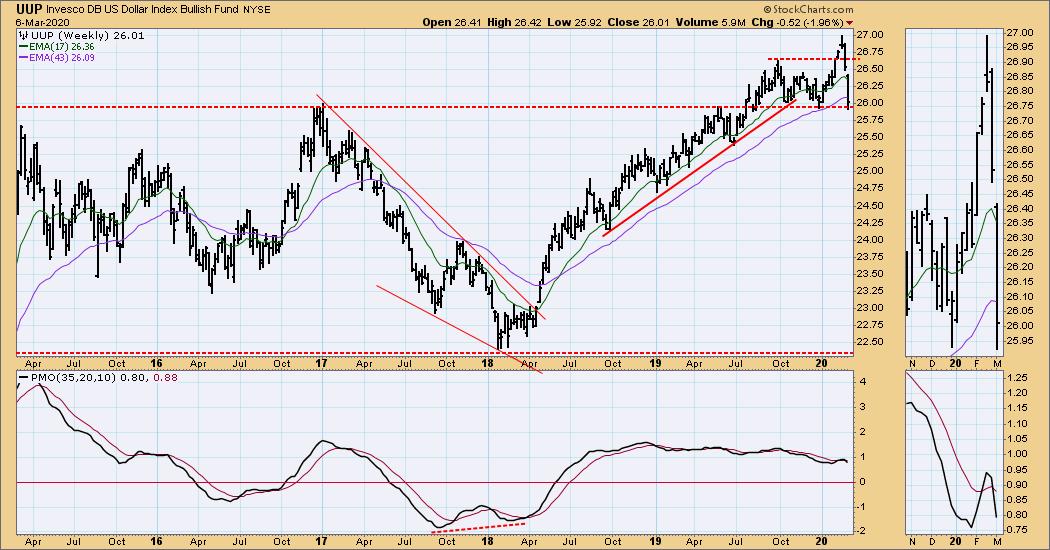Open the StockCharts.com copyright link
This screenshot has height=550, width=1050.
click(x=808, y=9)
